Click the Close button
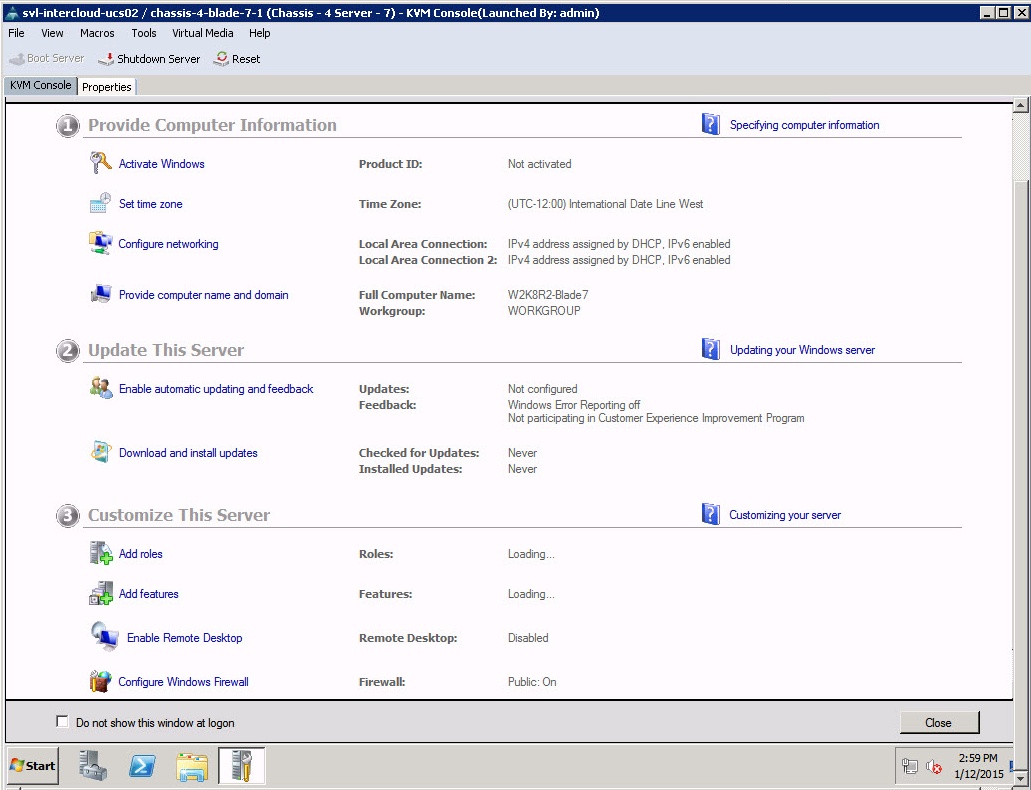 (x=939, y=722)
